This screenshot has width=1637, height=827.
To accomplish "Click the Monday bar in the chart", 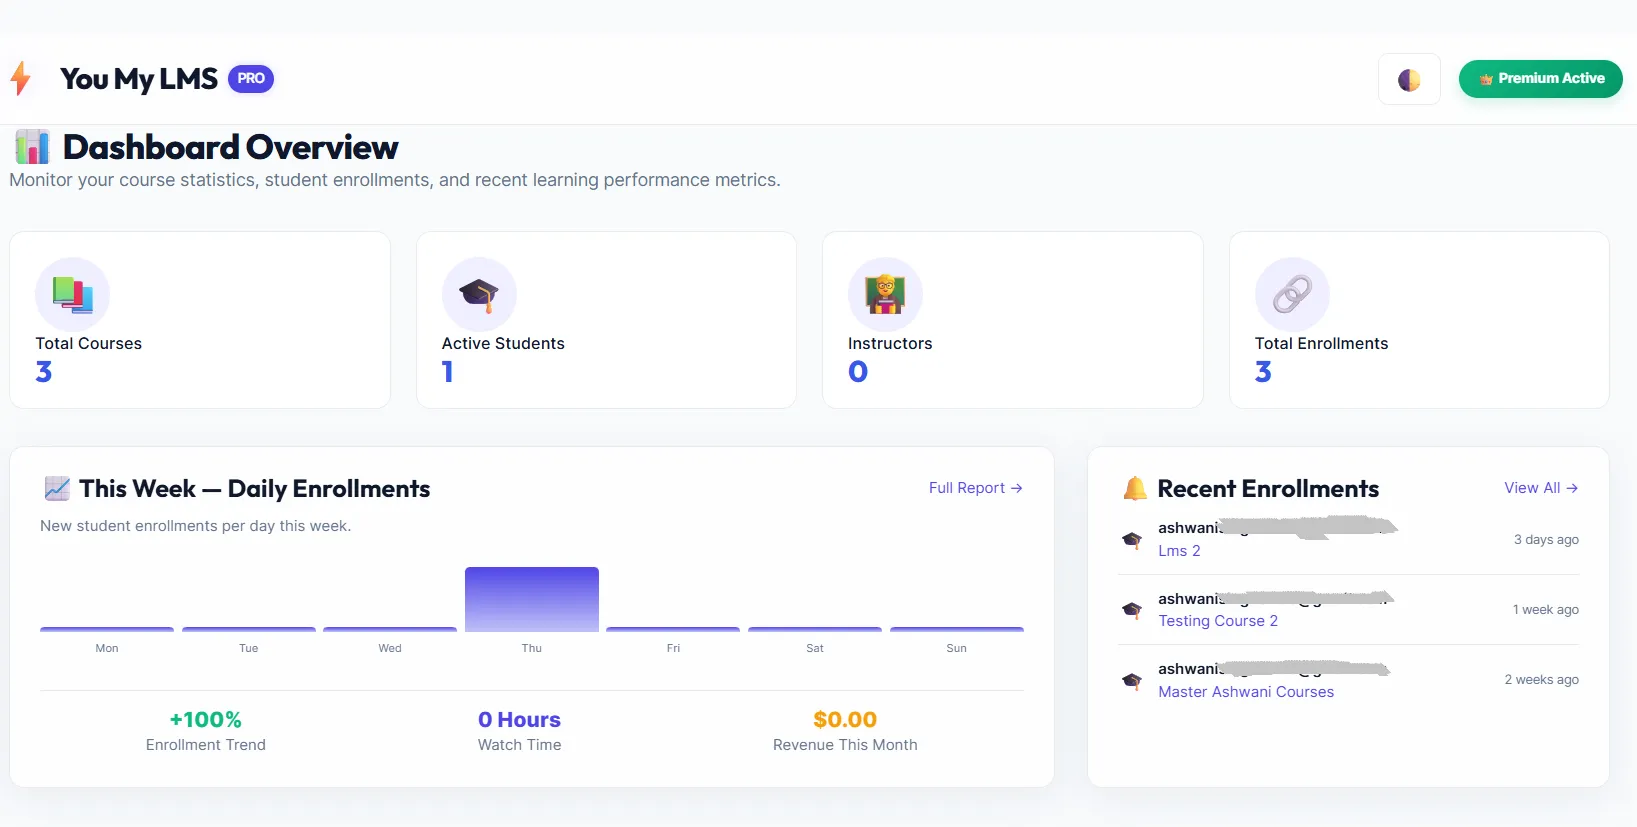I will (107, 629).
